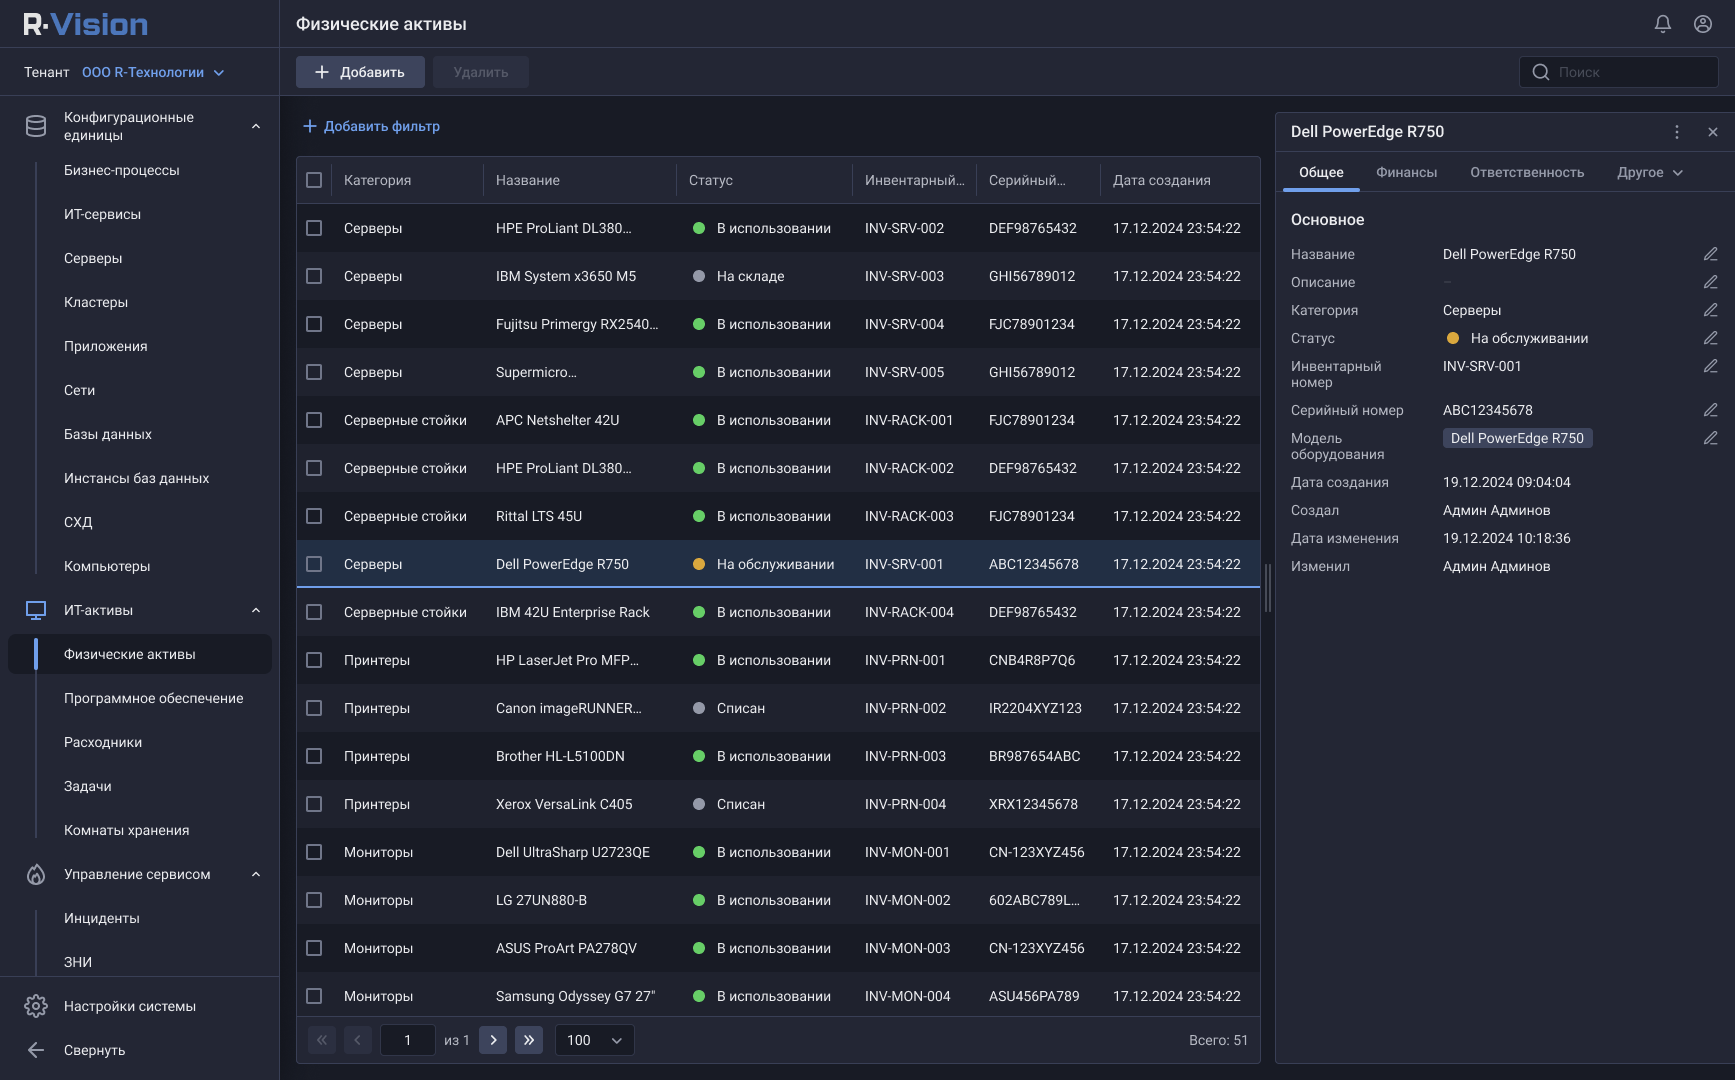The image size is (1735, 1080).
Task: Switch to the Общее tab
Action: click(x=1321, y=172)
